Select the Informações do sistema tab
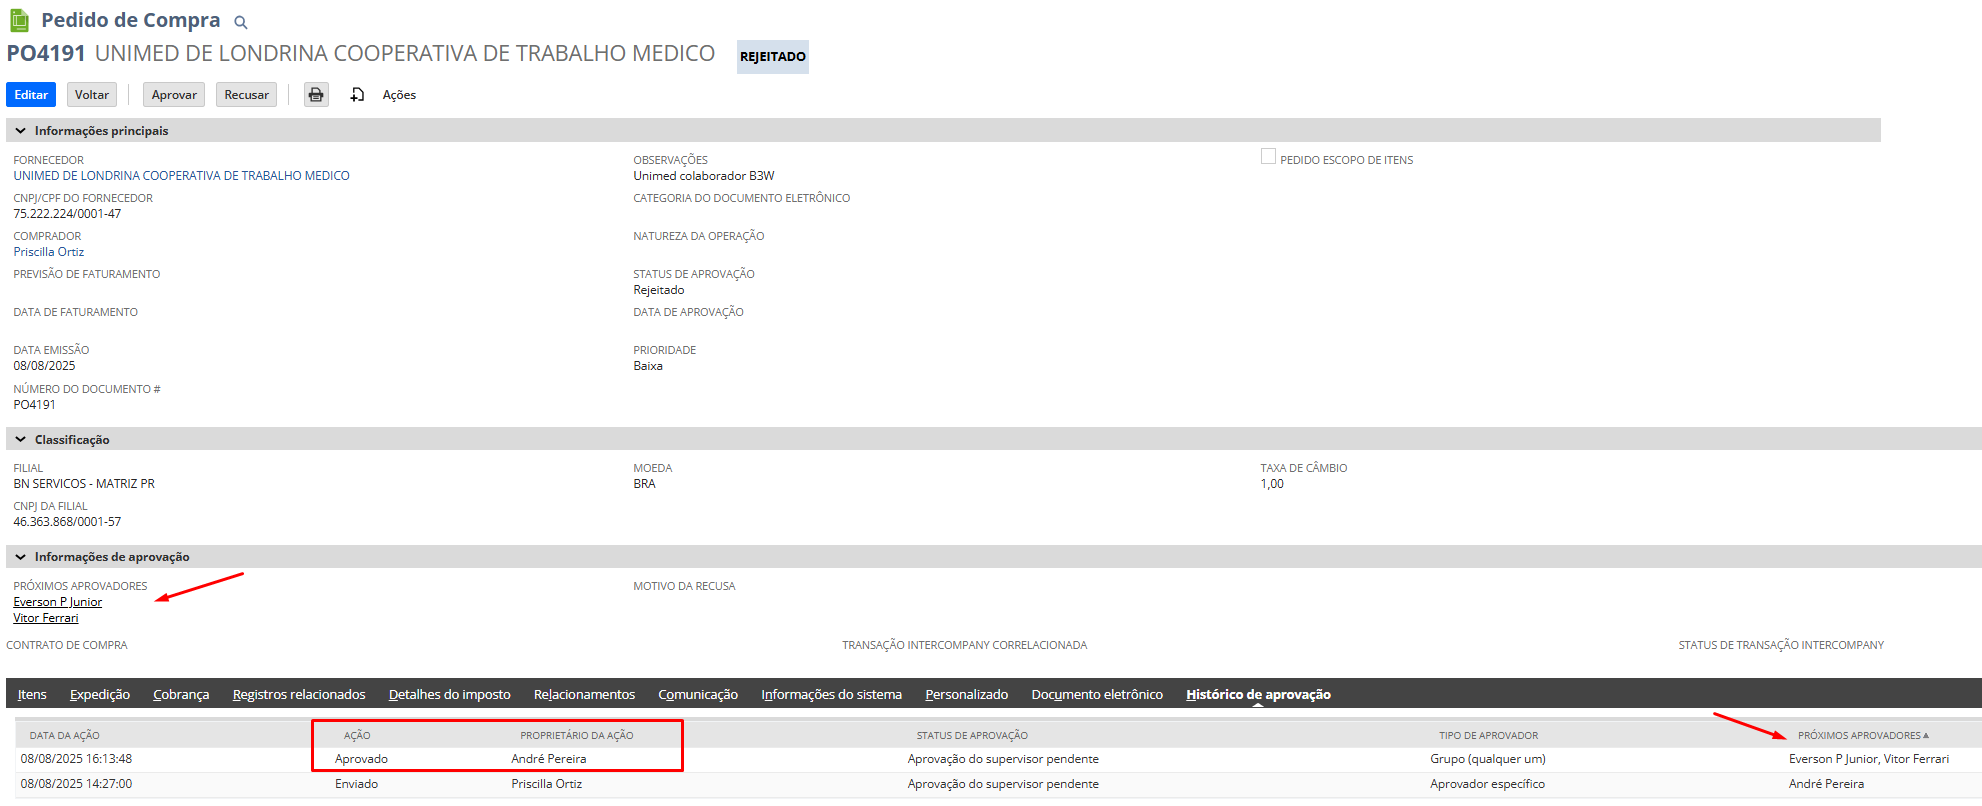The image size is (1982, 806). 831,694
